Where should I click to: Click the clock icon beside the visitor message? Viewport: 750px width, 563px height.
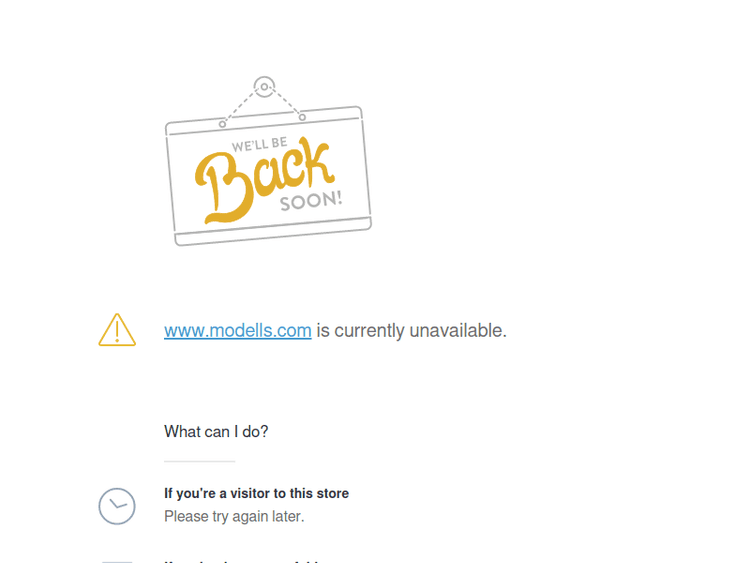[x=117, y=506]
